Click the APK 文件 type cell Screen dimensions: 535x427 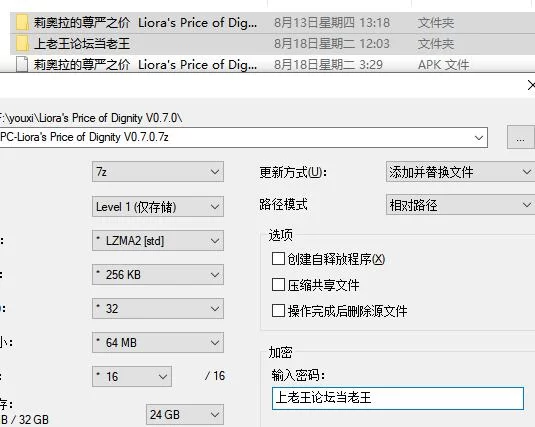(444, 65)
